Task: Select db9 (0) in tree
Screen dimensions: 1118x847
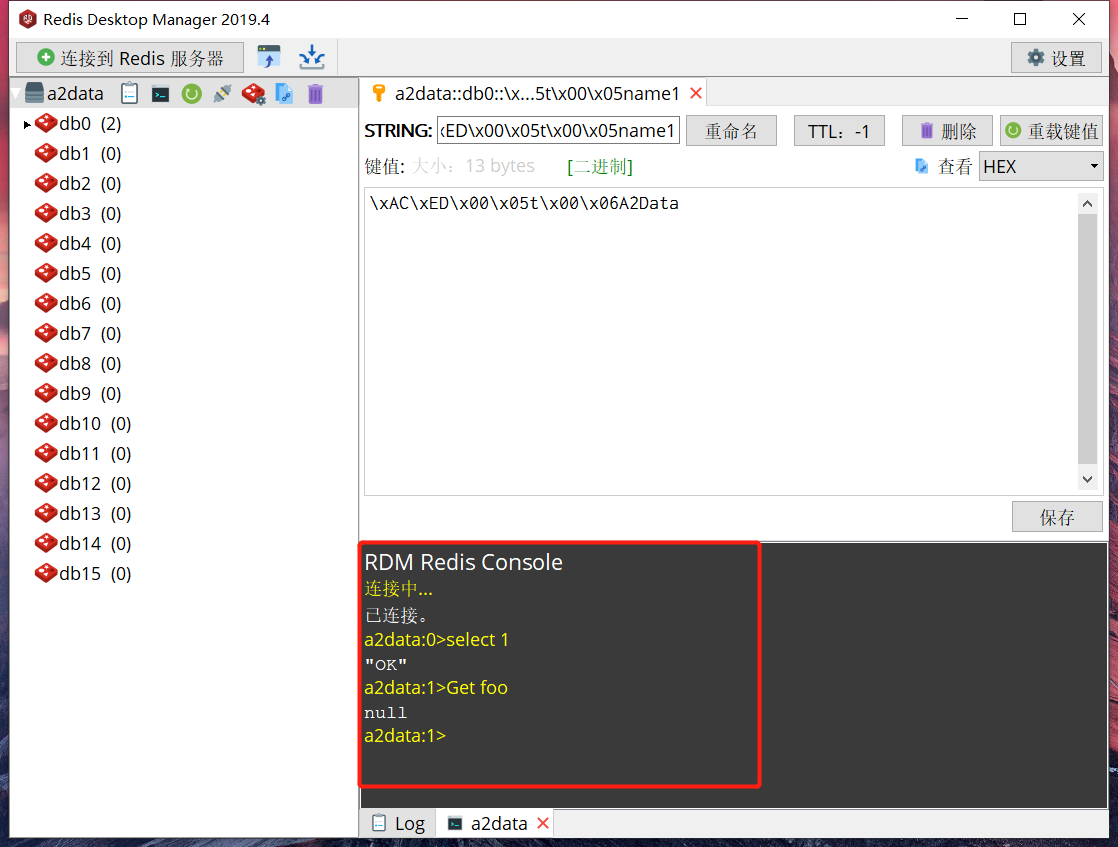Action: coord(78,393)
